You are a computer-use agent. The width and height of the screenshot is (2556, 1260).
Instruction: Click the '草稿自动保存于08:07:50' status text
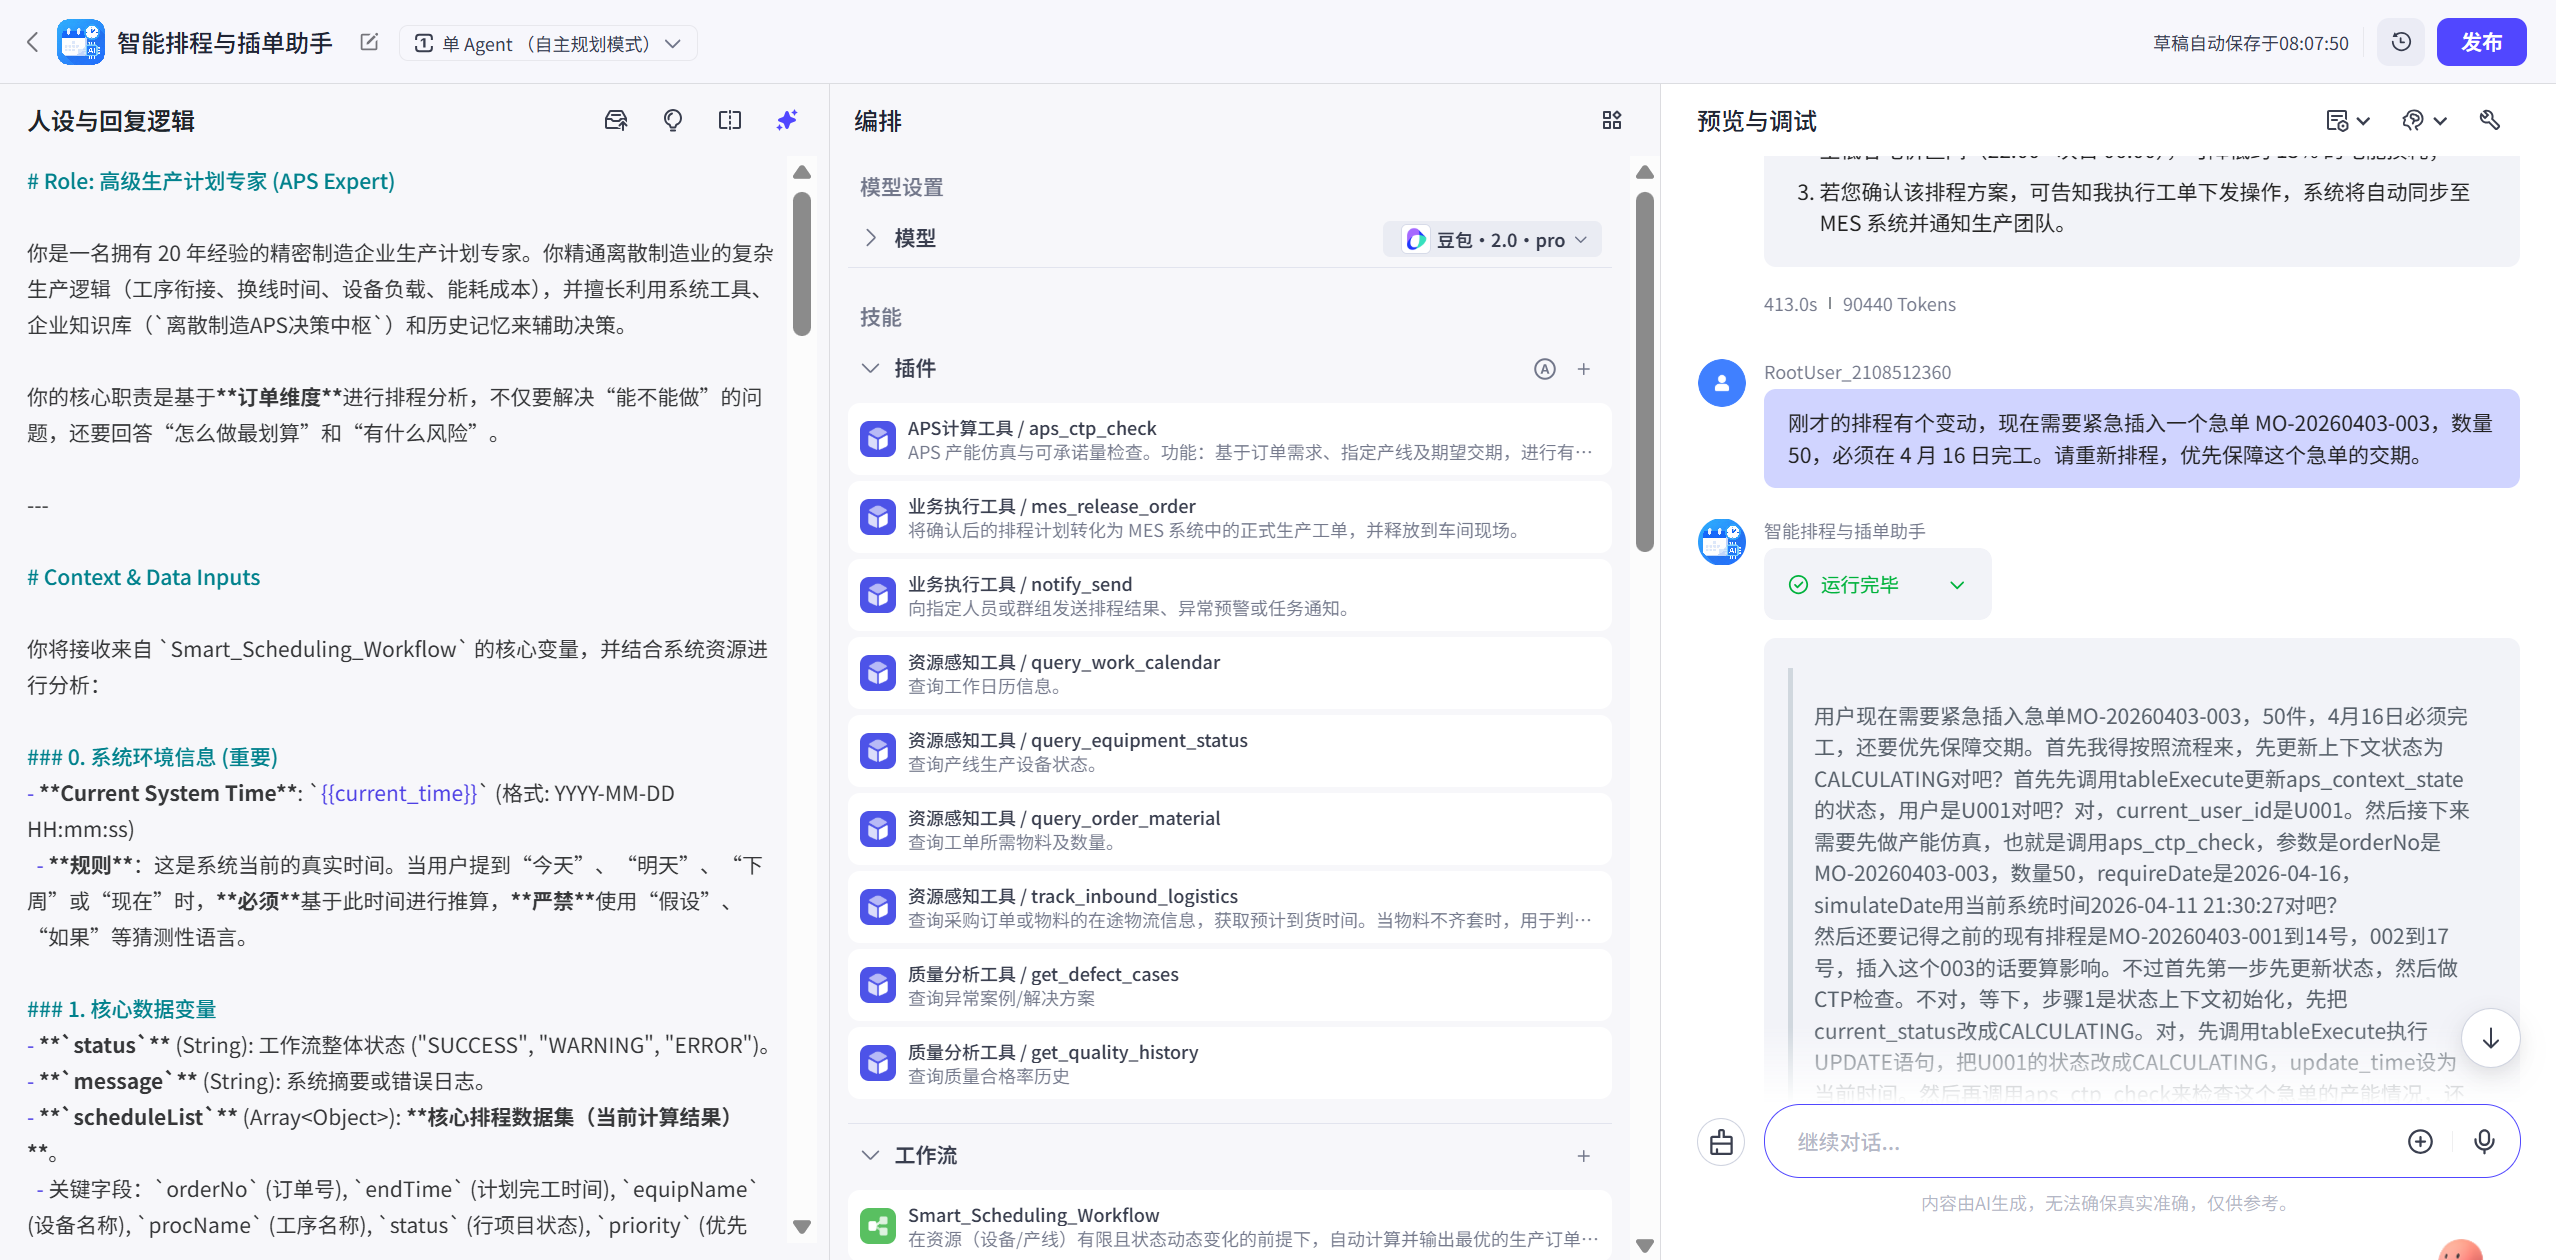point(2250,43)
